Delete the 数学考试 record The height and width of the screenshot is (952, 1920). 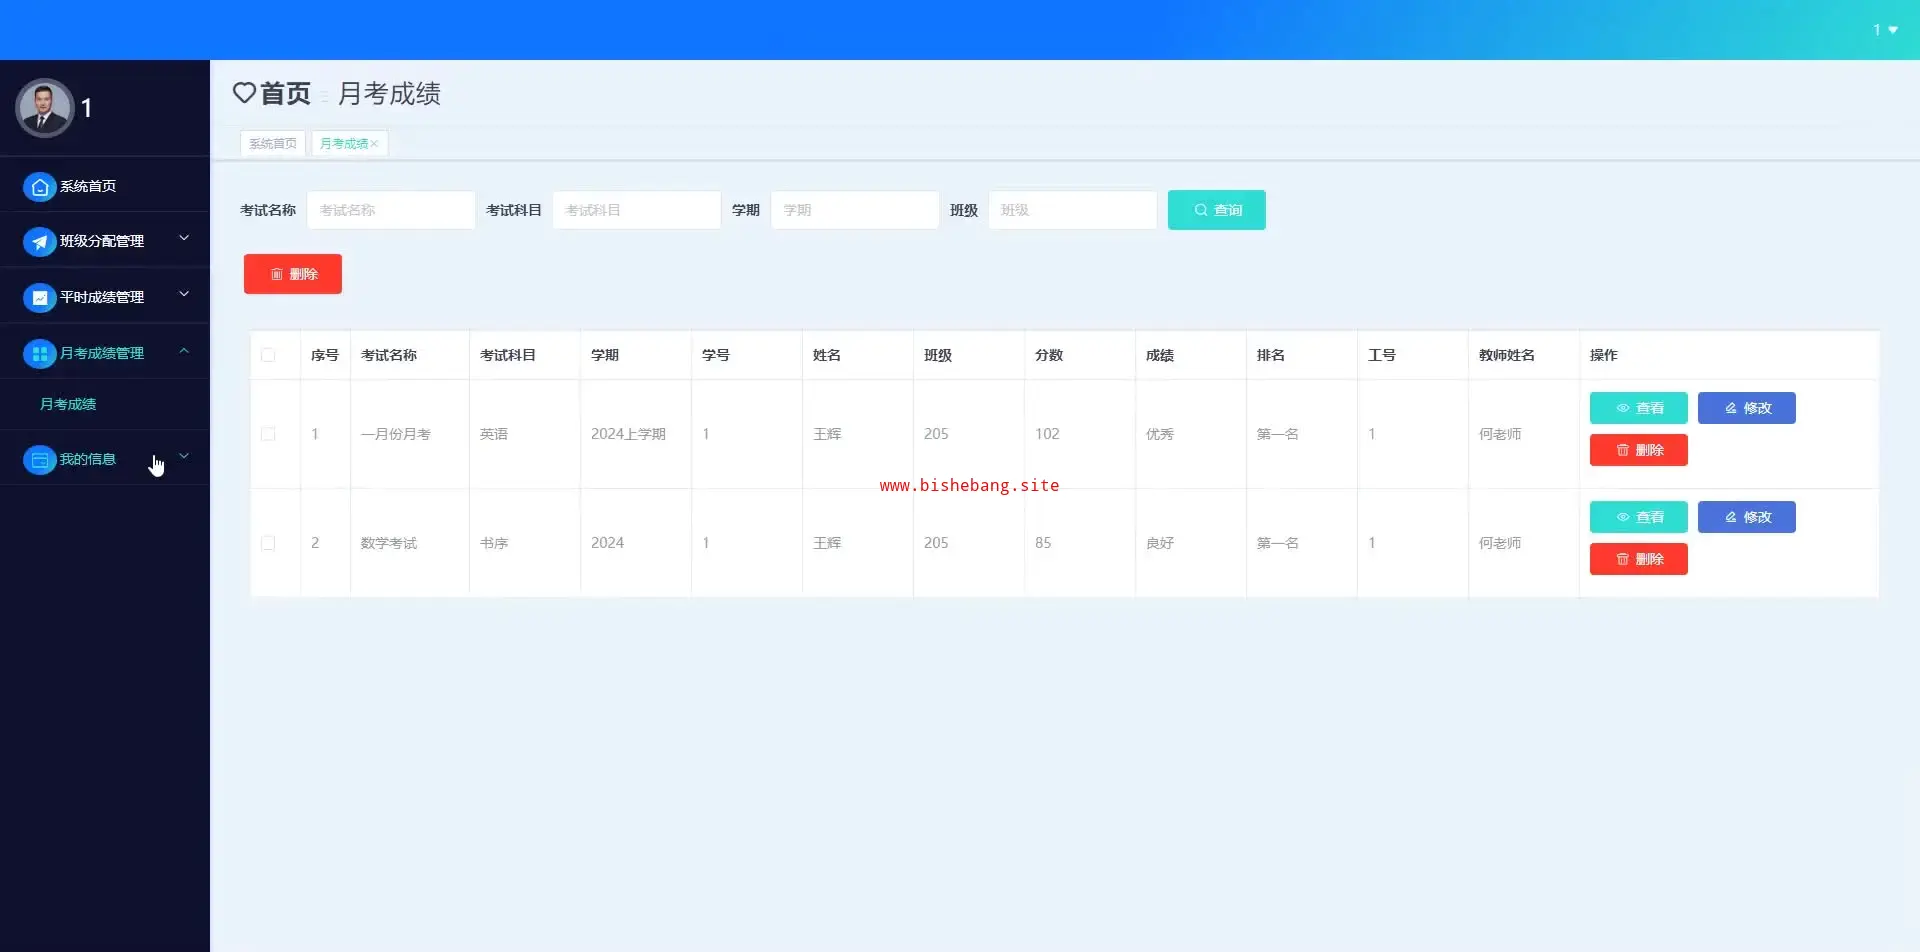(1639, 559)
